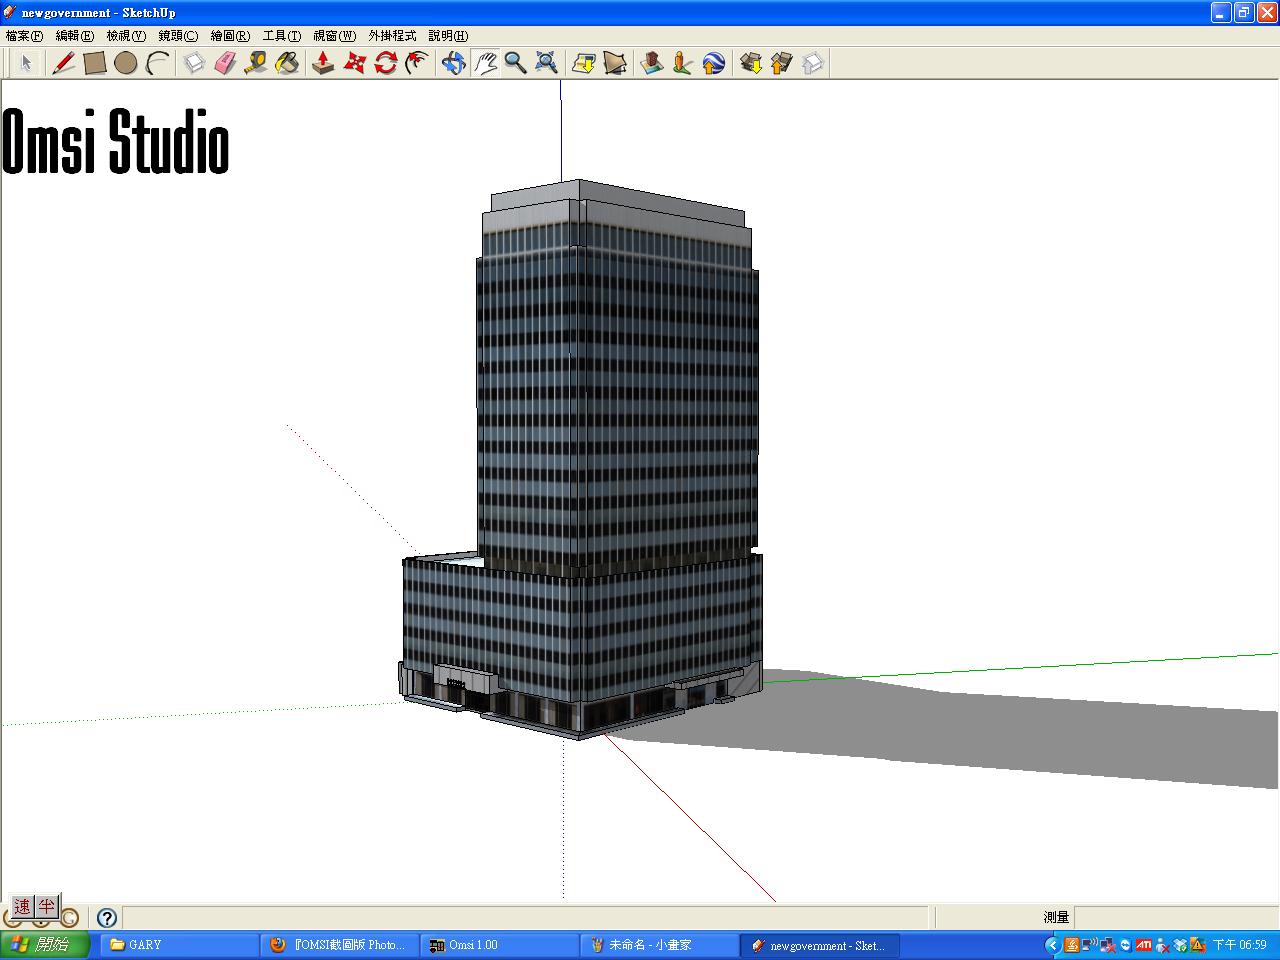Activate the Eraser tool
Viewport: 1280px width, 960px height.
pyautogui.click(x=225, y=63)
